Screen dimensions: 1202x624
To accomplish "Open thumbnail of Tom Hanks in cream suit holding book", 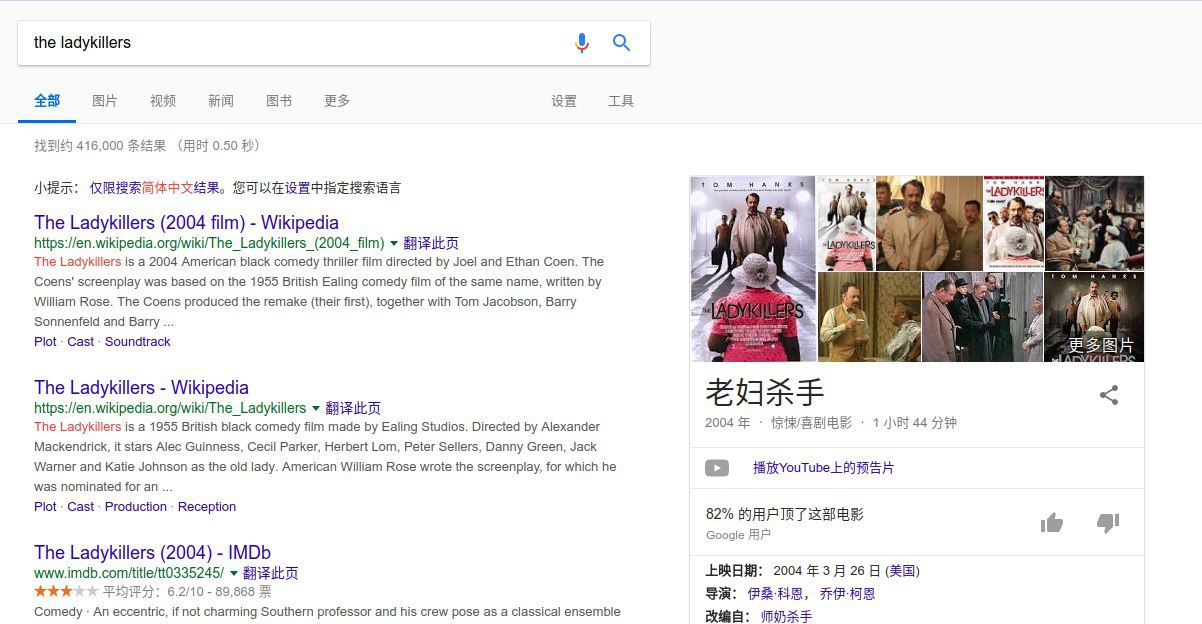I will pos(869,317).
